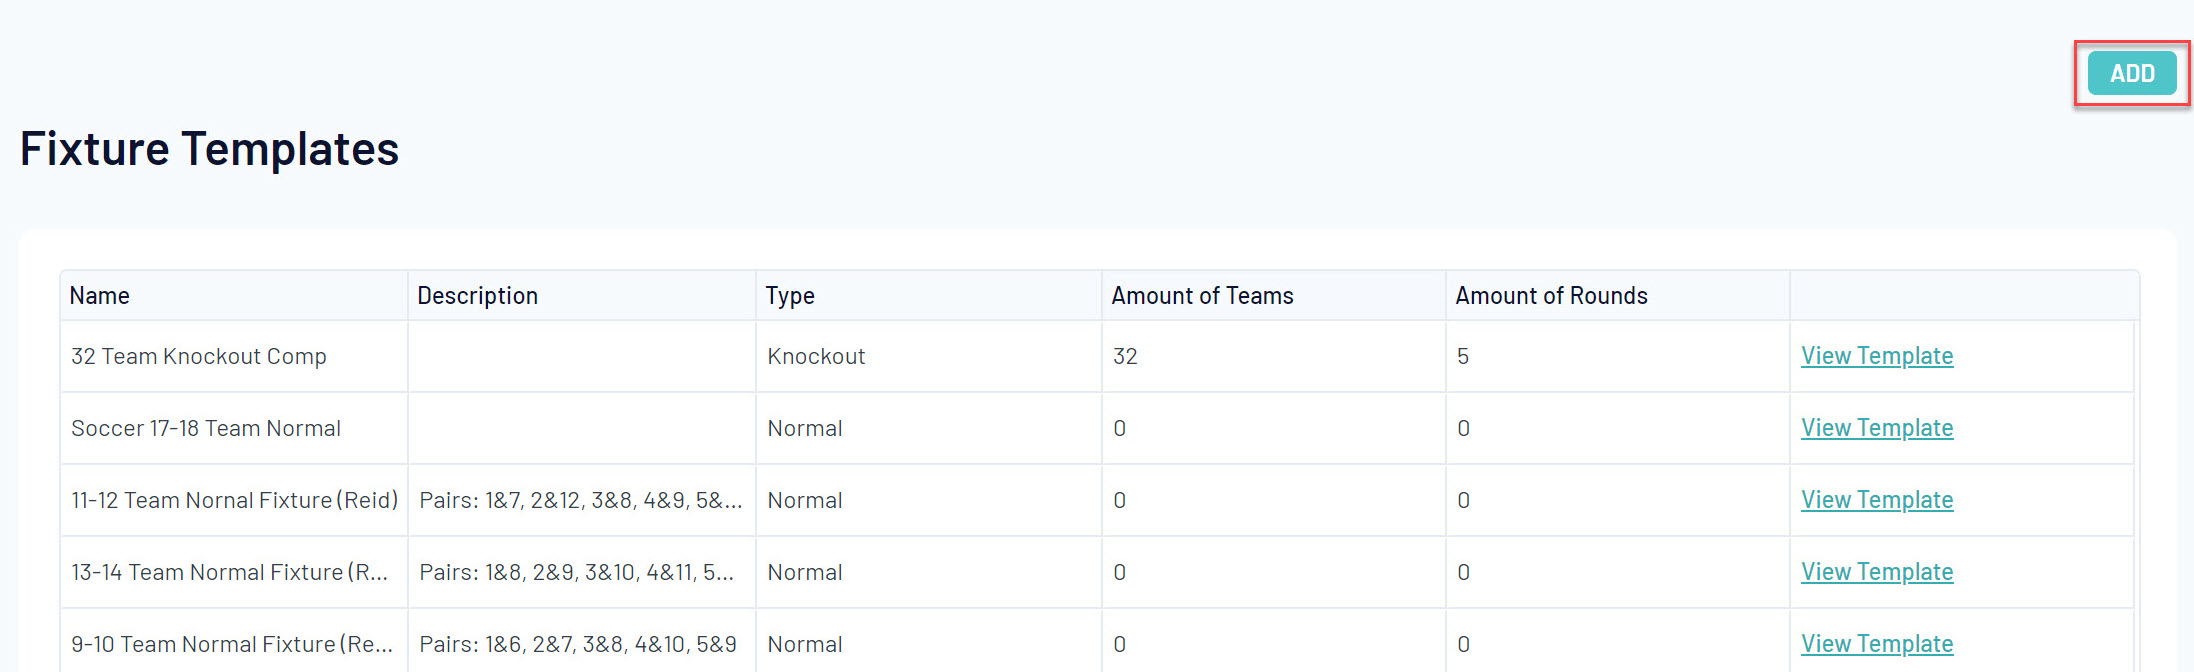The width and height of the screenshot is (2194, 672).
Task: Click the Knockout type cell
Action: tap(816, 357)
